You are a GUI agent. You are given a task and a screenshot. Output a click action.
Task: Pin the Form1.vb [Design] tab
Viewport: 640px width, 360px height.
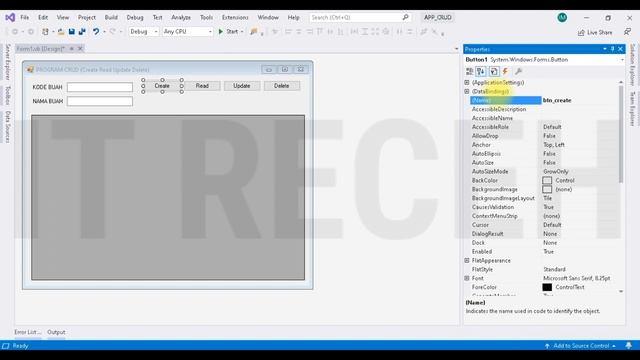pyautogui.click(x=71, y=49)
